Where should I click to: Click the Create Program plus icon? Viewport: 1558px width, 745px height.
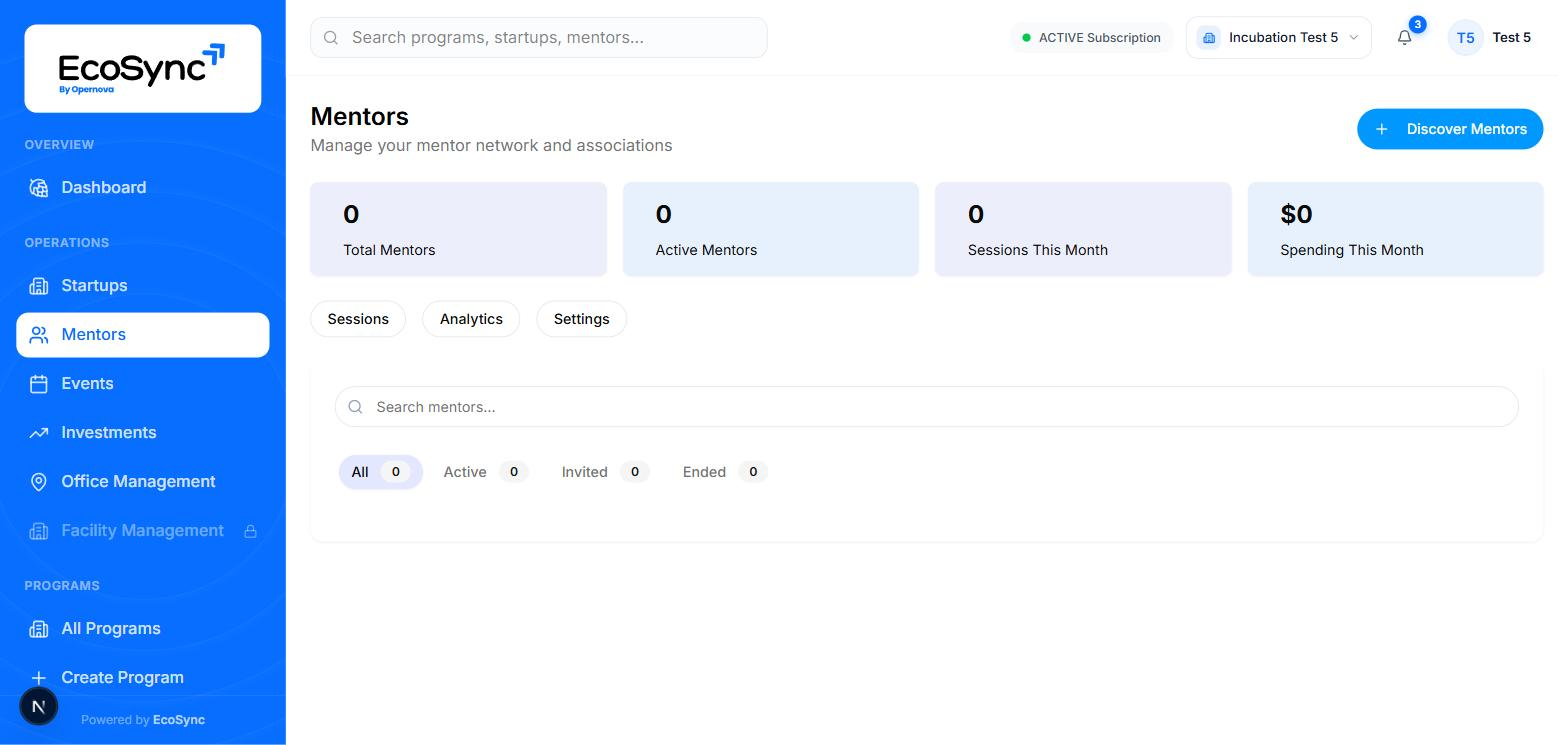click(39, 678)
